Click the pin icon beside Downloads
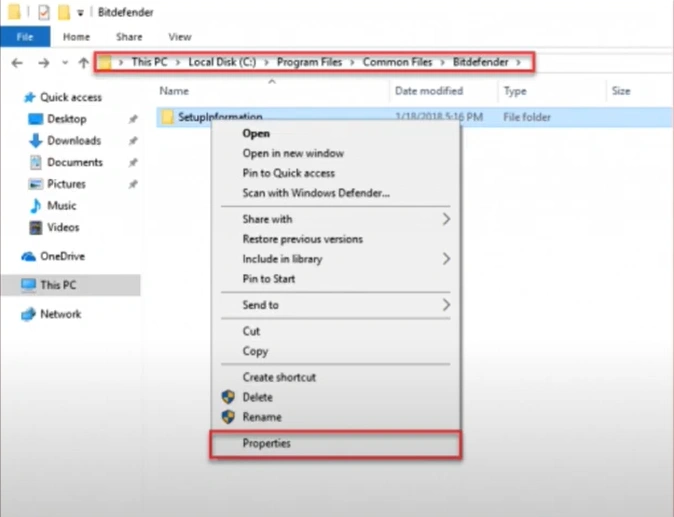Screen dimensions: 674x517 point(133,141)
